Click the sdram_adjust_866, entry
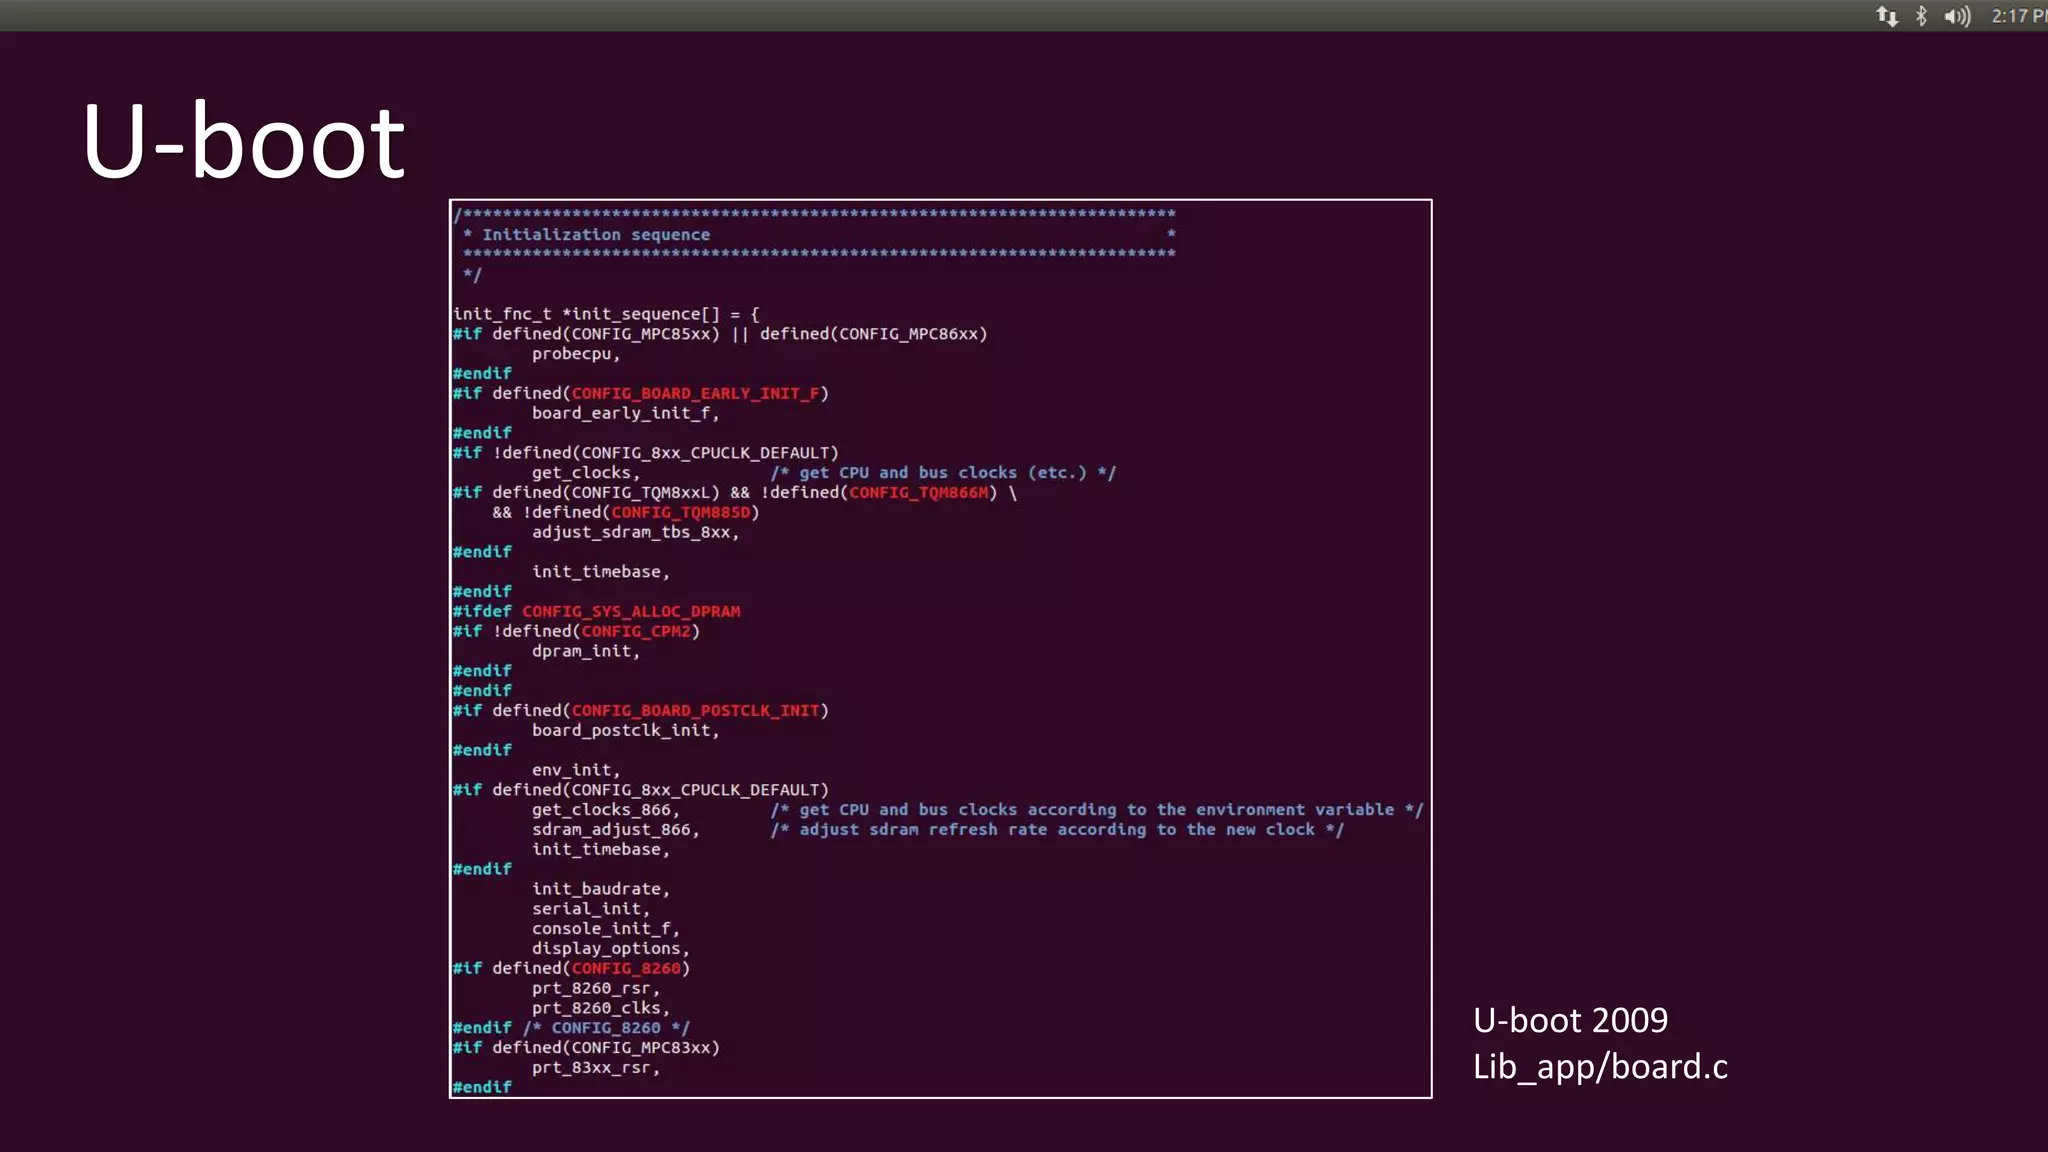Image resolution: width=2048 pixels, height=1152 pixels. tap(615, 830)
